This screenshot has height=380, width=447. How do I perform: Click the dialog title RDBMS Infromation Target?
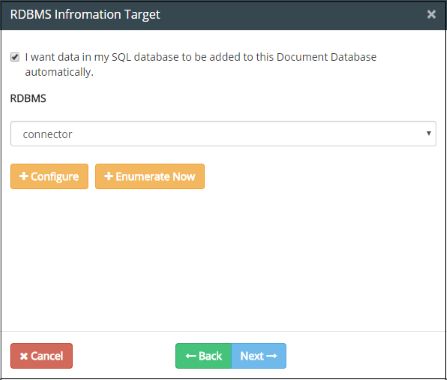[85, 15]
